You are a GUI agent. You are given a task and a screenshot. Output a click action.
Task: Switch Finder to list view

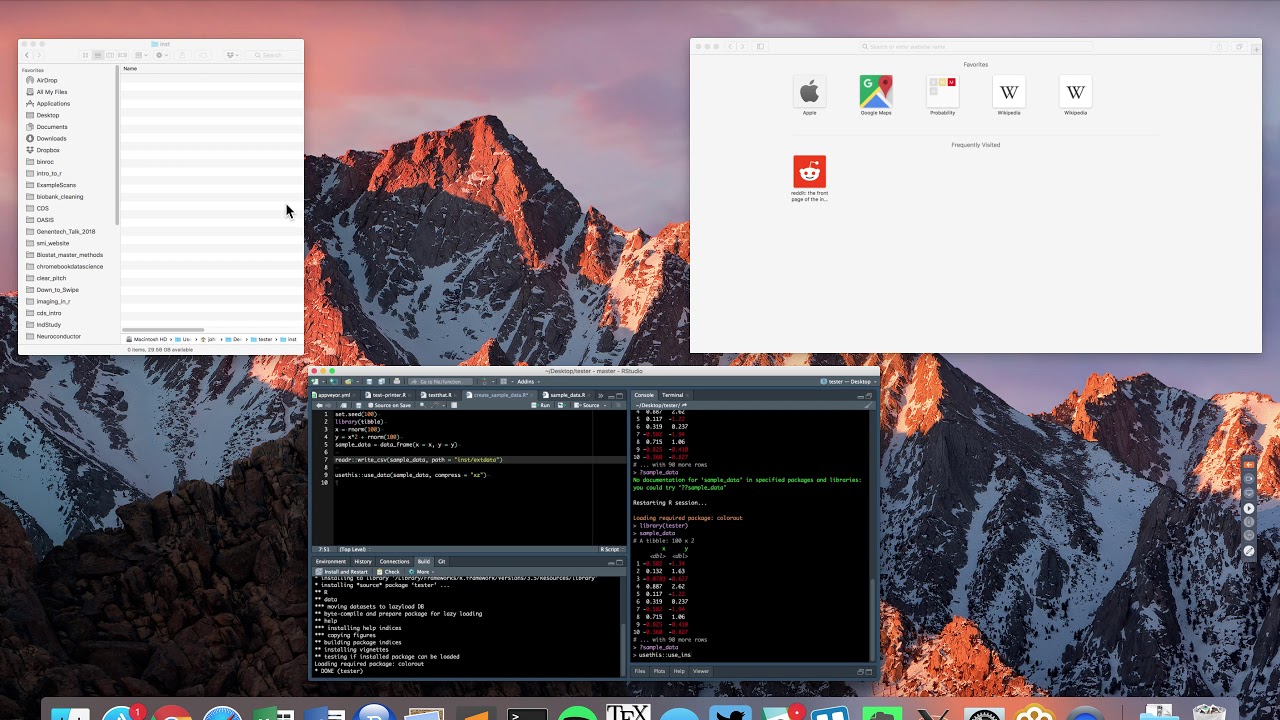(97, 55)
